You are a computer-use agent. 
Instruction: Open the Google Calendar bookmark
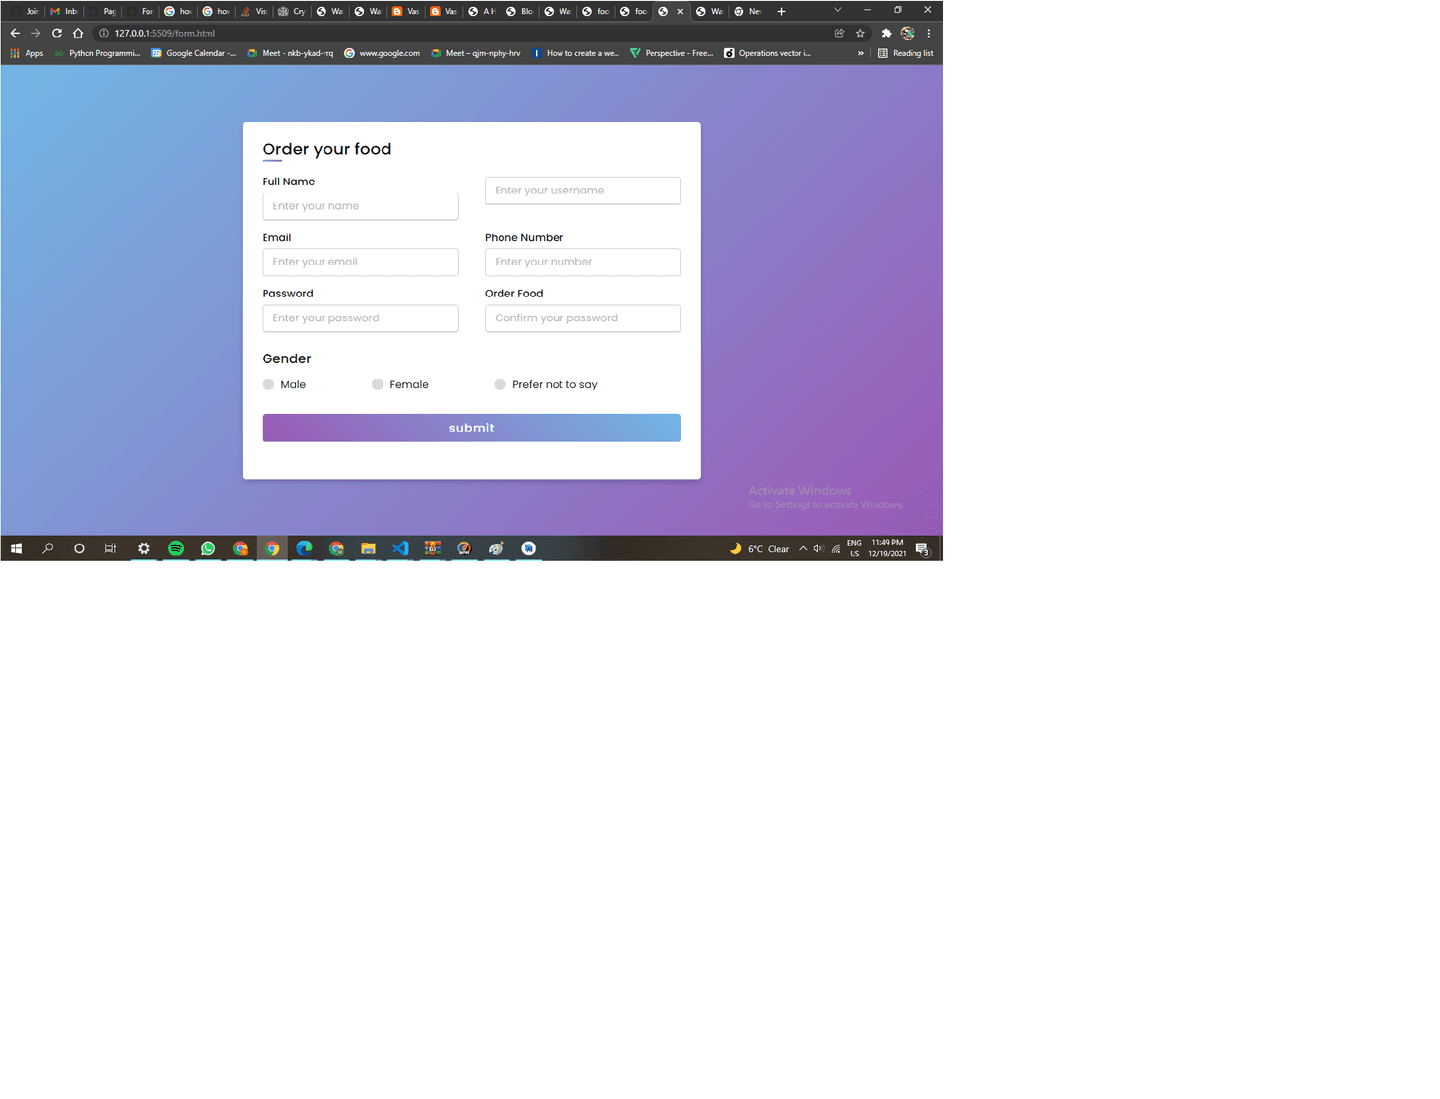point(194,53)
